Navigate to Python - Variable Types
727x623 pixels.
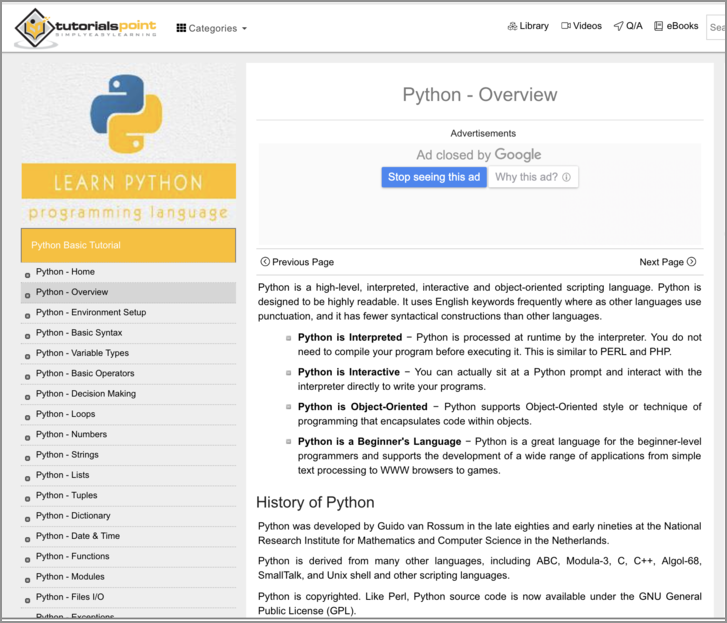click(82, 353)
